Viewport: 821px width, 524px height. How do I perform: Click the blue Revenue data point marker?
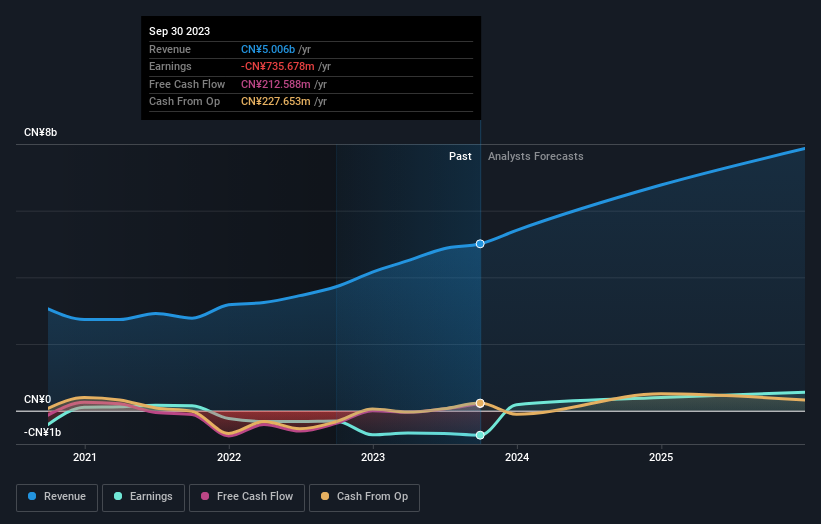pyautogui.click(x=480, y=244)
